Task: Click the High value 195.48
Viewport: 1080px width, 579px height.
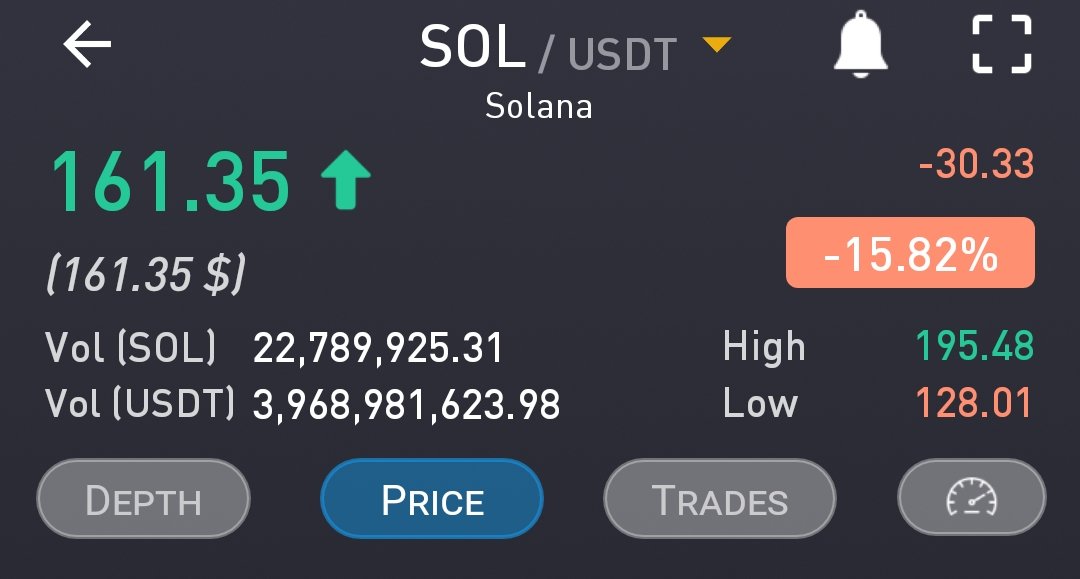Action: [975, 347]
